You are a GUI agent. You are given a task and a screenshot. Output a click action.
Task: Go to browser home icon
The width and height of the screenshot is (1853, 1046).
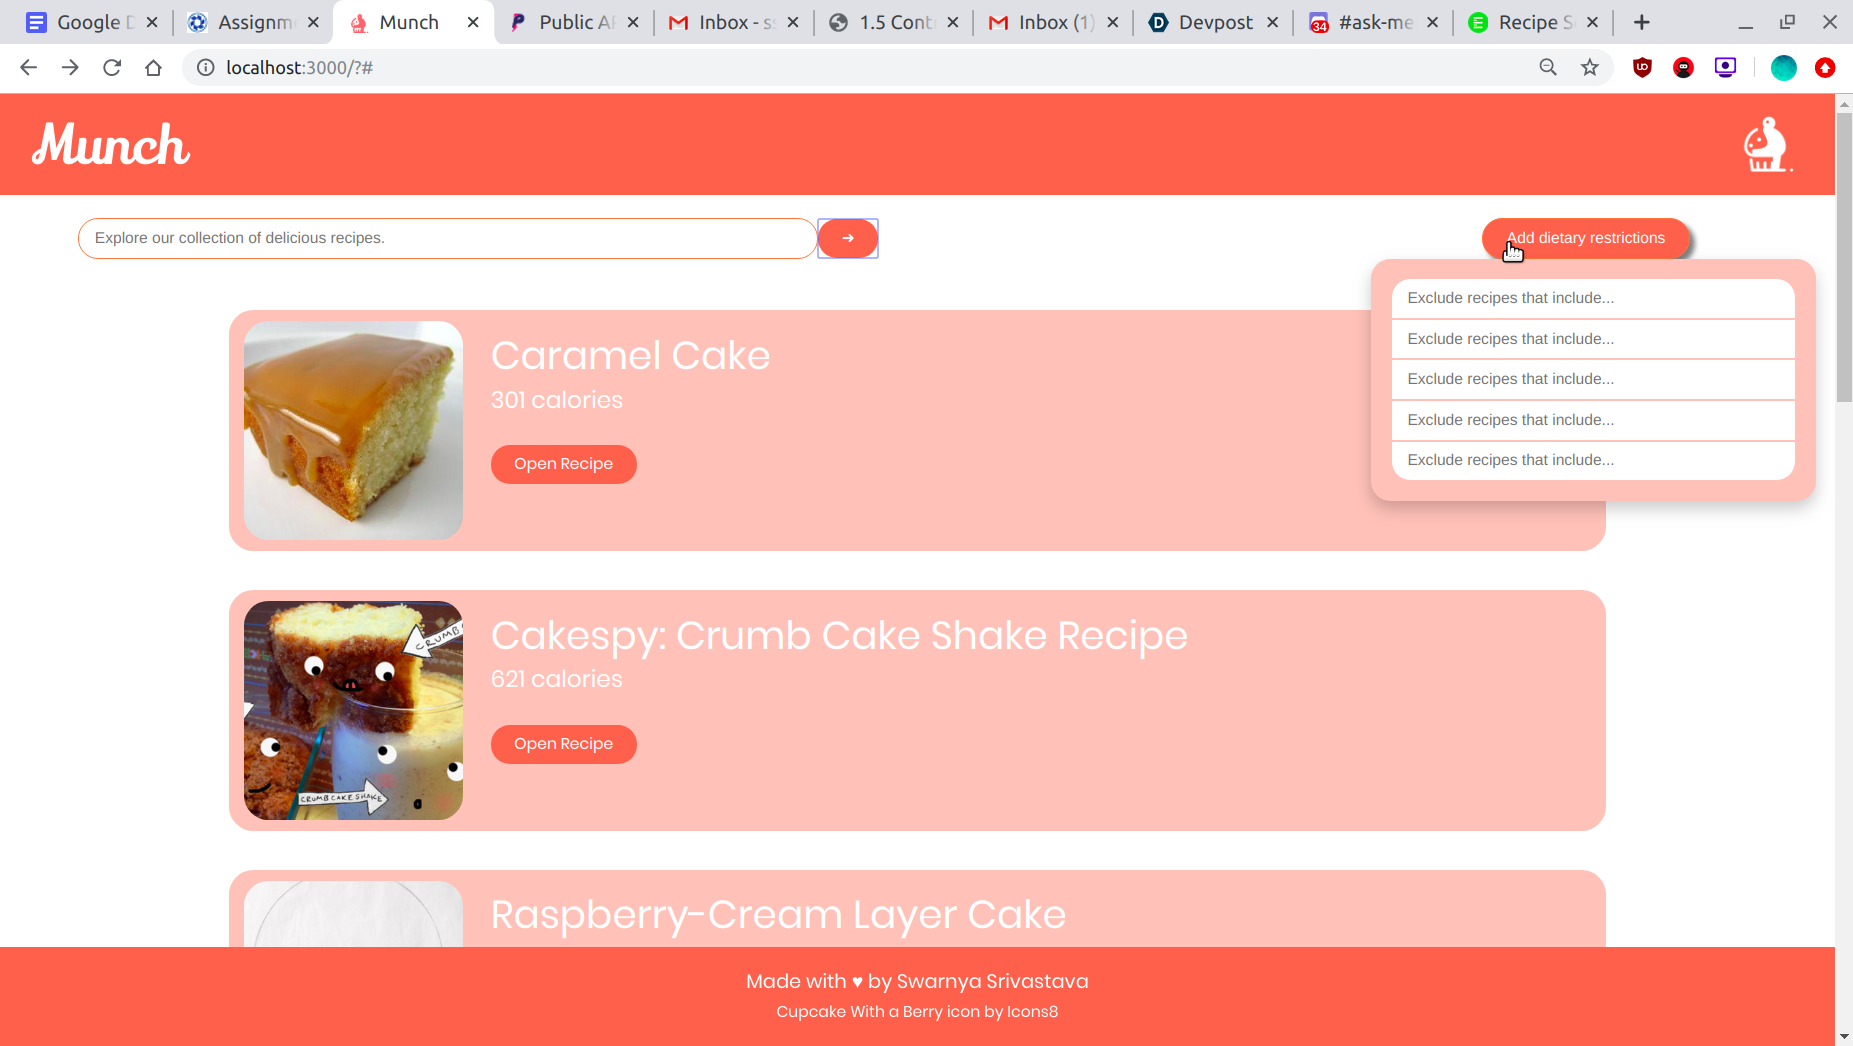tap(153, 68)
